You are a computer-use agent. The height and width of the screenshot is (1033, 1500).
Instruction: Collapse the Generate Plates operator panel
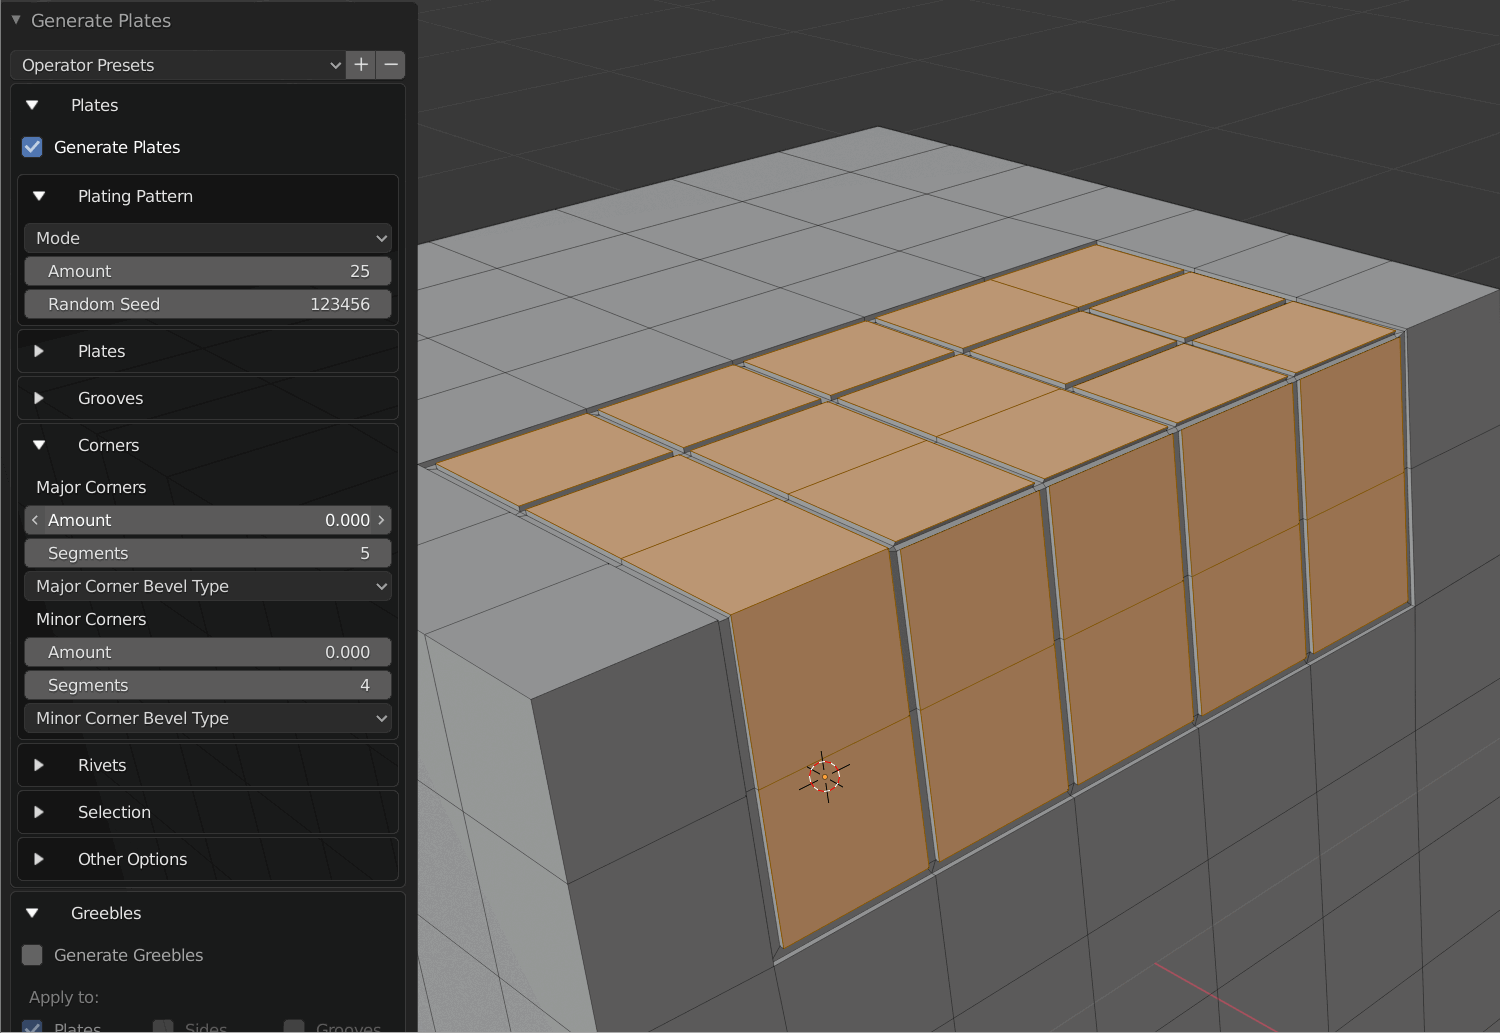click(x=16, y=20)
